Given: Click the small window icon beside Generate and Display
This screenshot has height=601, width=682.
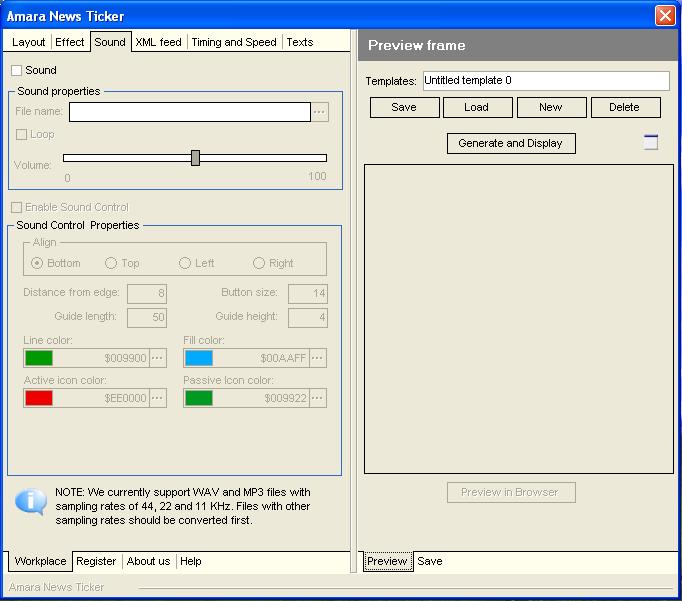Looking at the screenshot, I should pos(650,142).
